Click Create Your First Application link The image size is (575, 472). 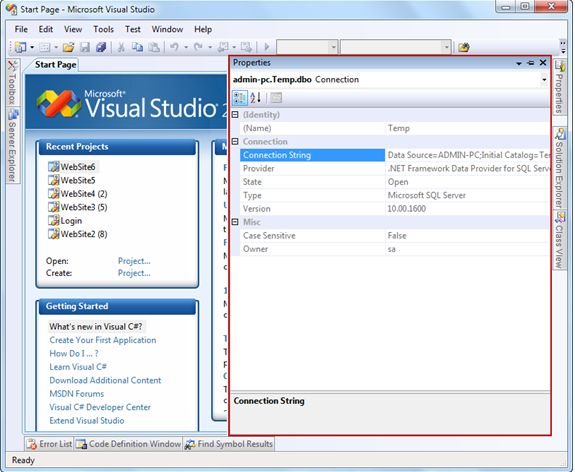[103, 340]
